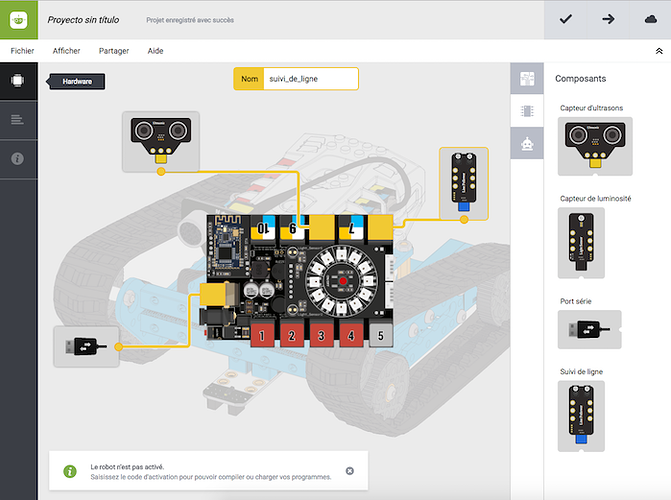Click the LED ring on the board
Image resolution: width=671 pixels, height=500 pixels.
click(x=342, y=281)
